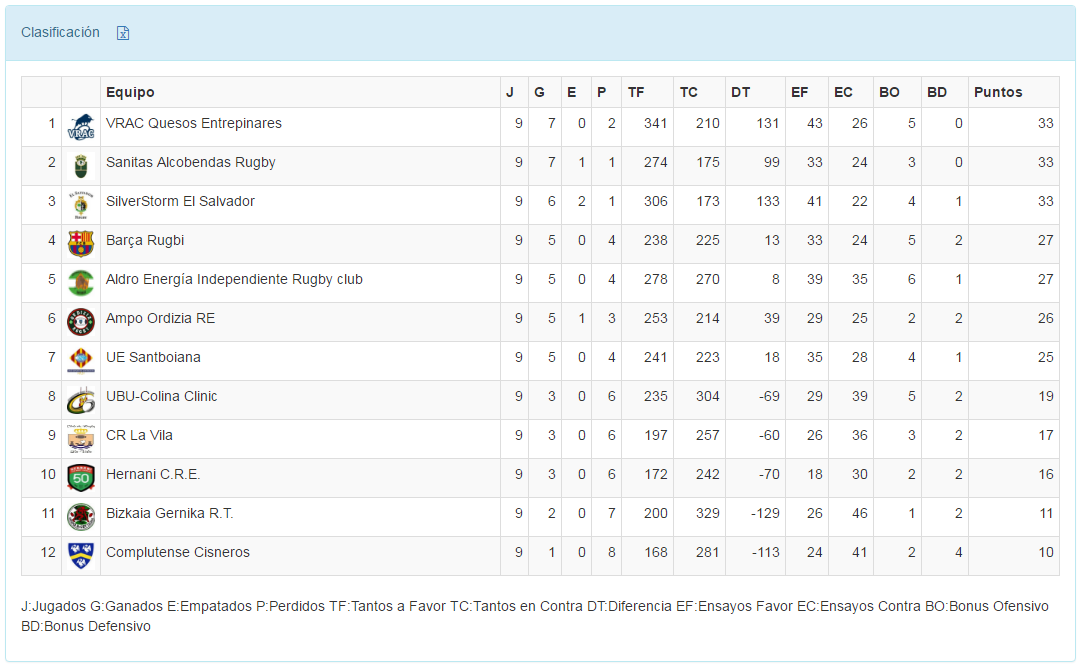
Task: Click the Ampo Ordizia RE team badge
Action: [x=81, y=322]
